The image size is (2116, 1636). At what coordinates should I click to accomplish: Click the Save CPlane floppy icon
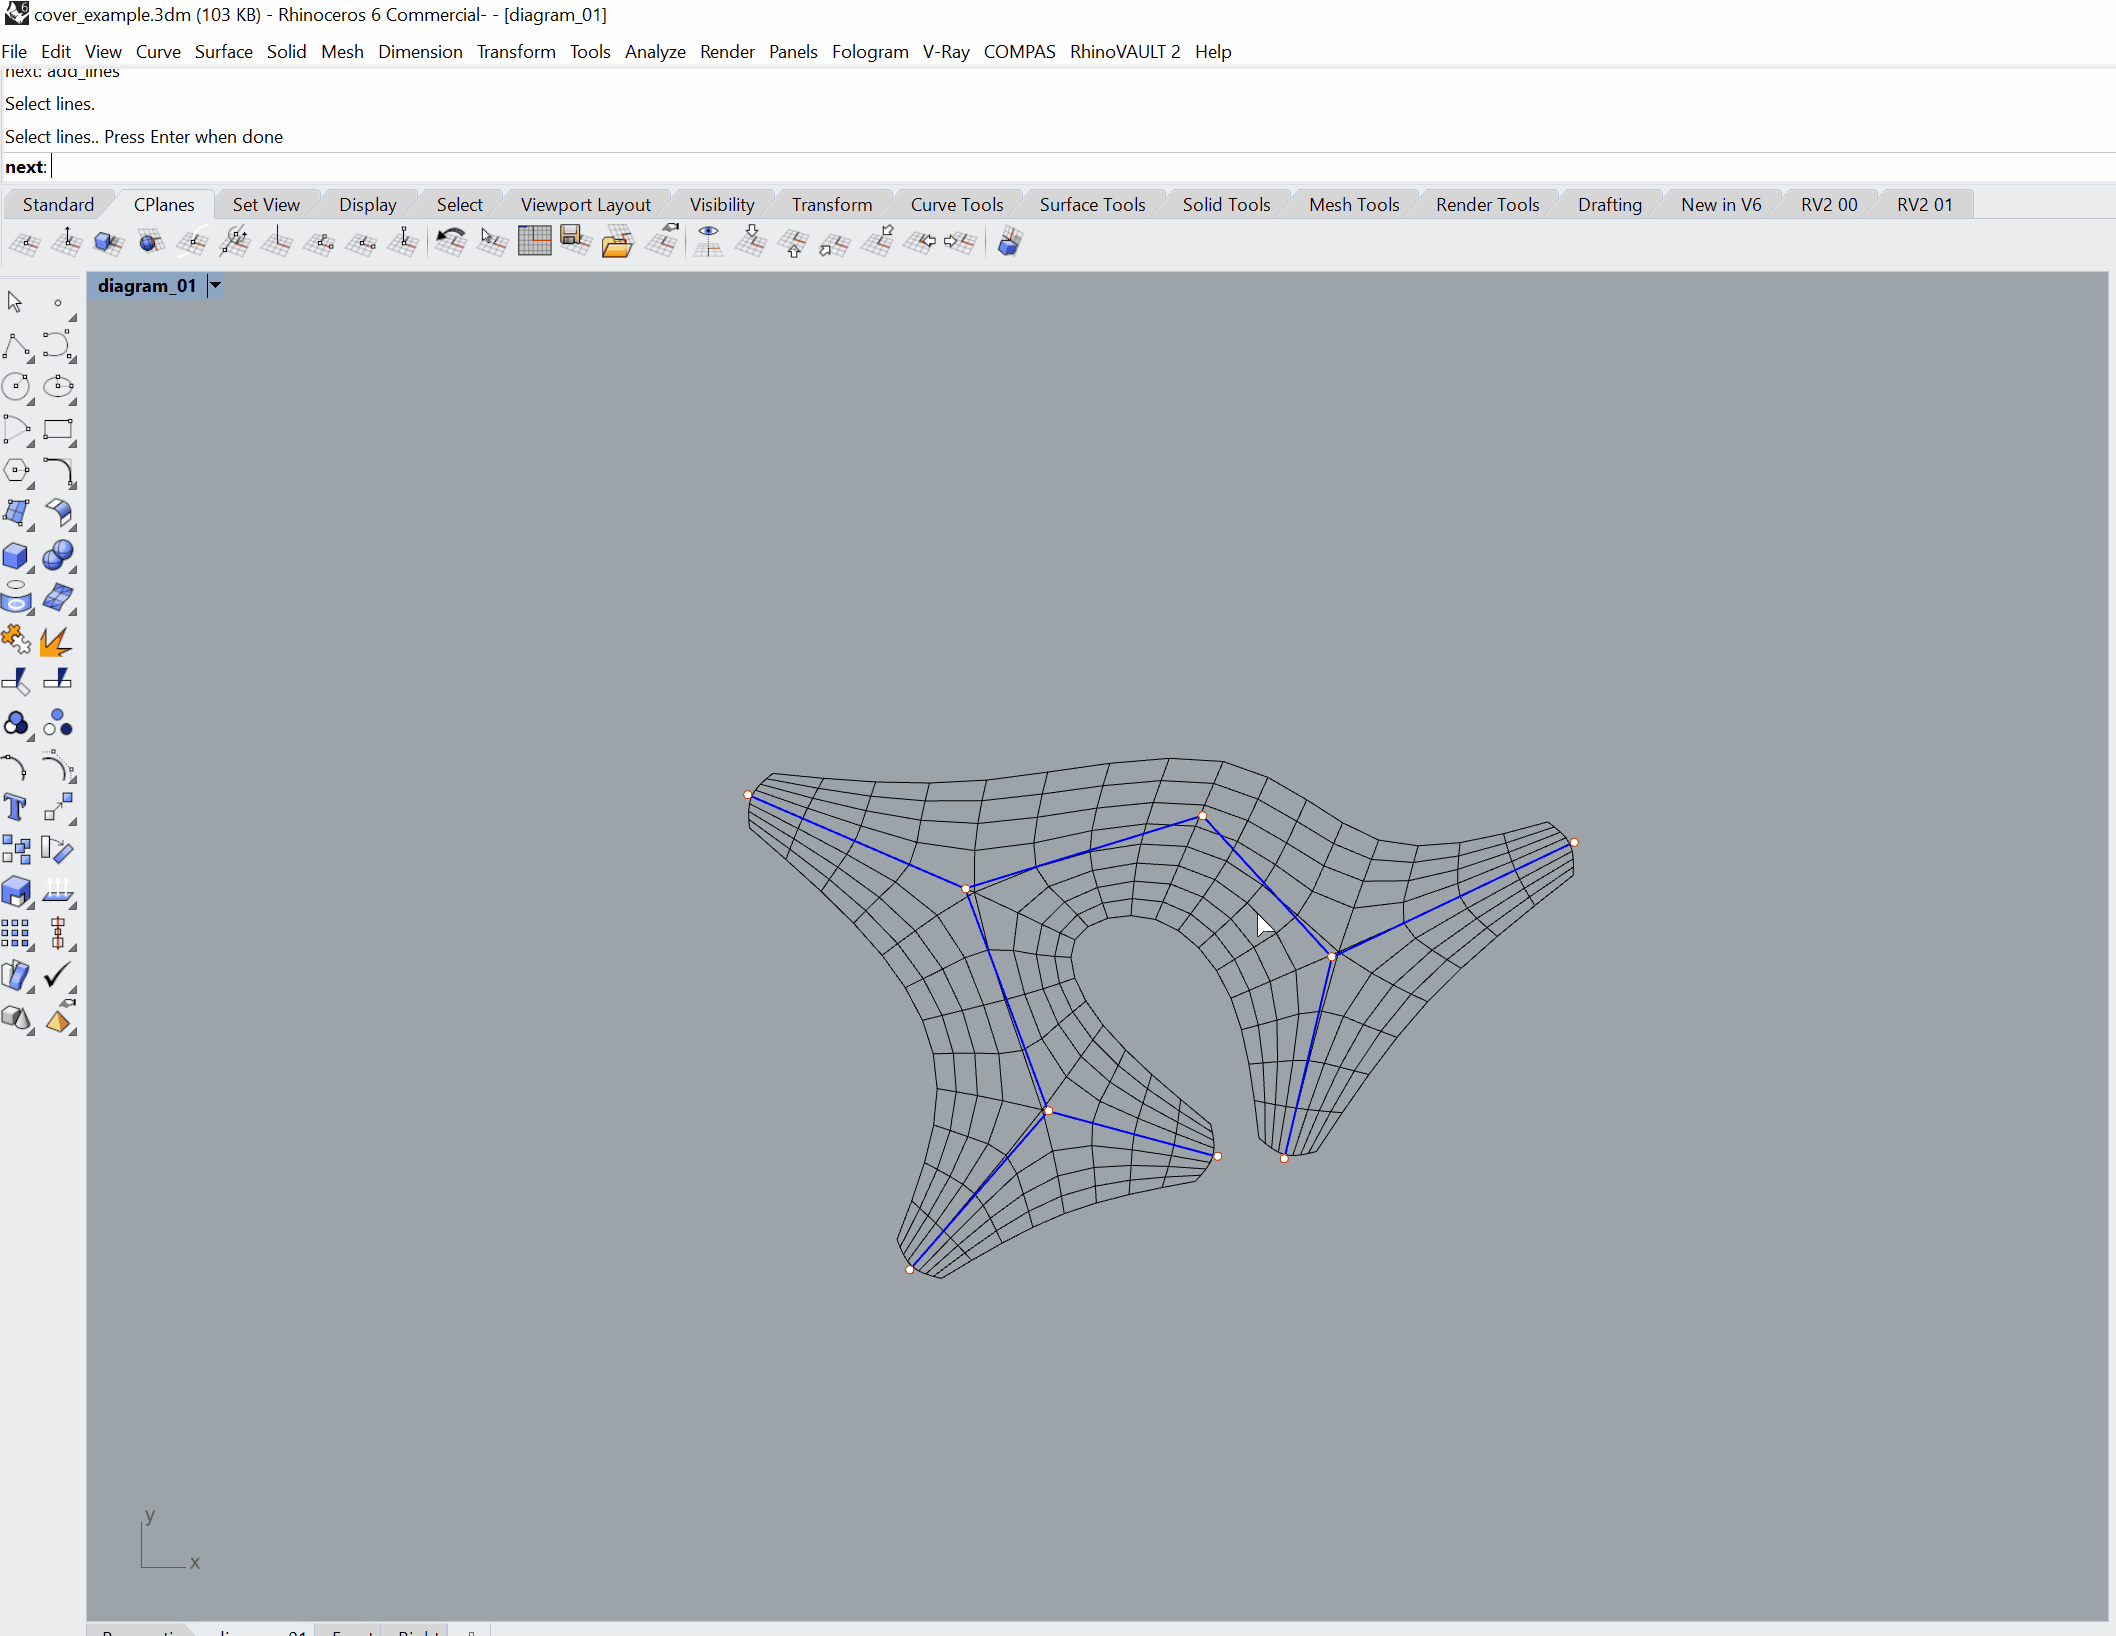pos(576,242)
